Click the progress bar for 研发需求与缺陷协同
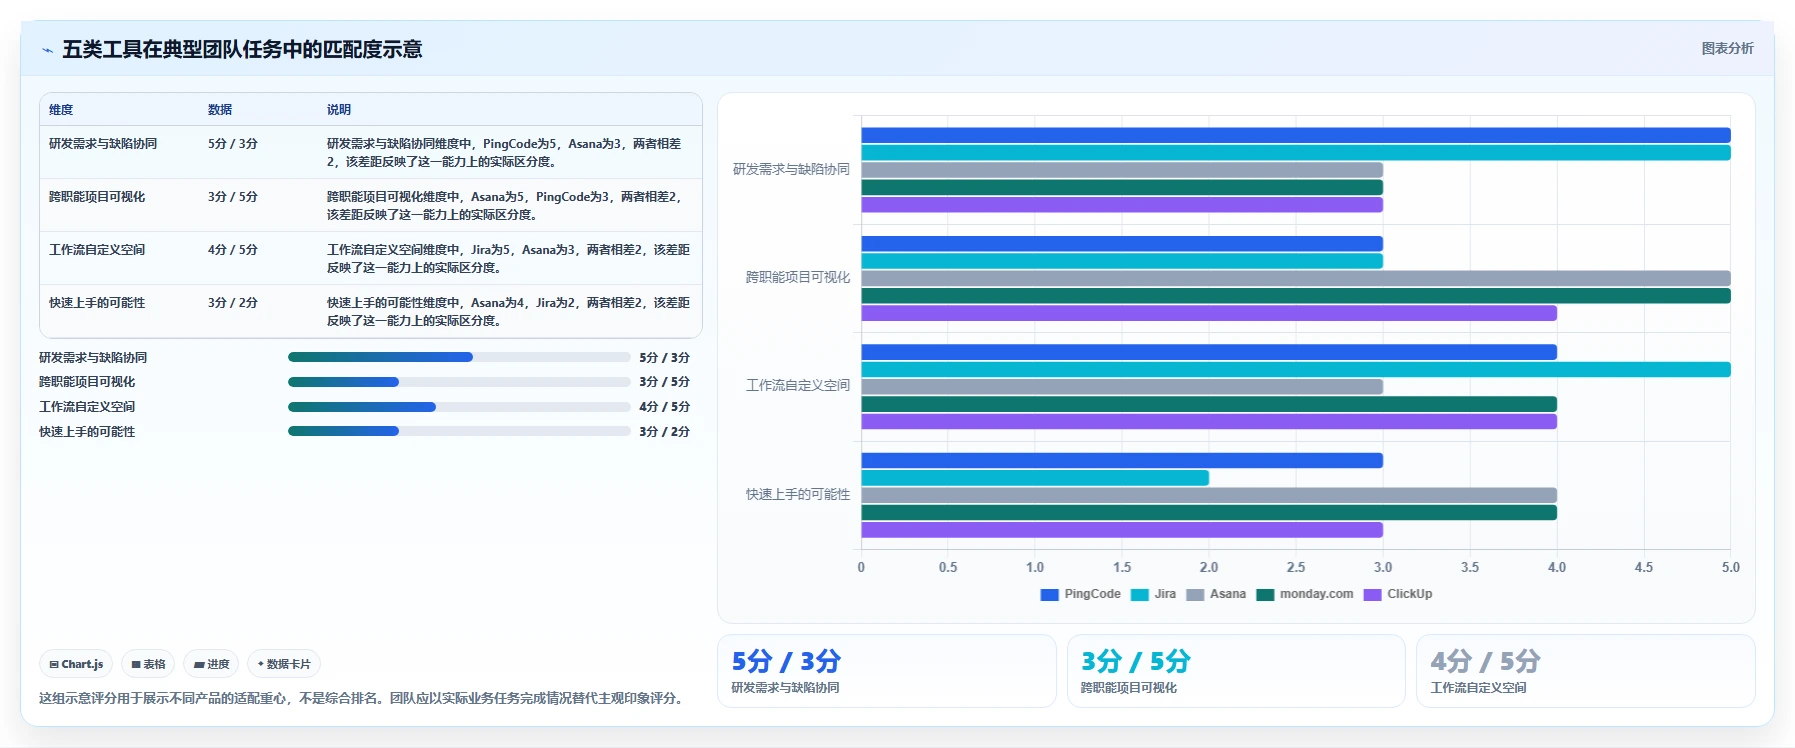 [459, 357]
